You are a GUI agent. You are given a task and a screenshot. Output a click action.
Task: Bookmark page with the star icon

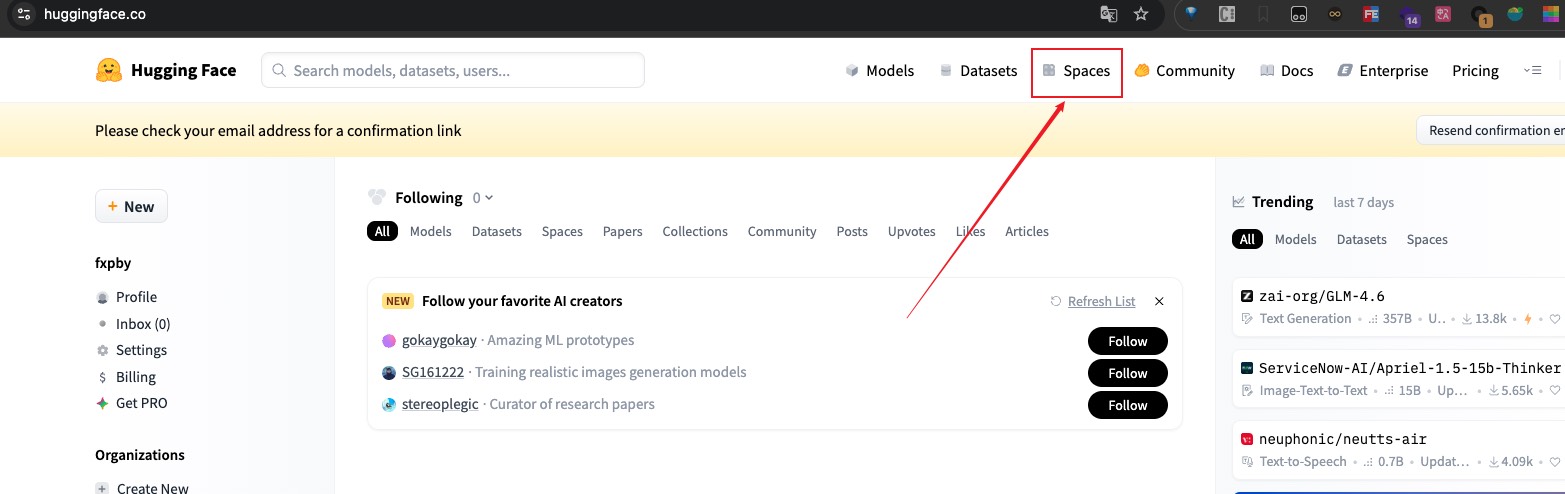tap(1140, 14)
